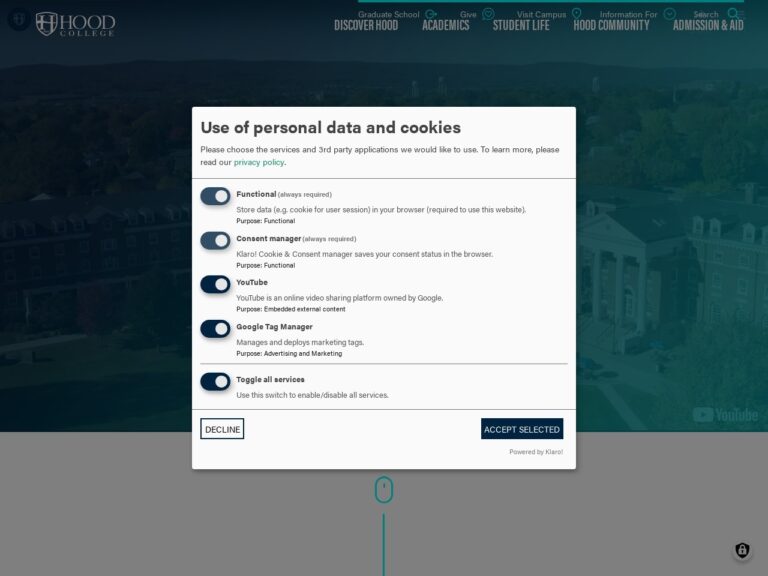Click the YouTube logo on the video
The height and width of the screenshot is (576, 768).
click(725, 415)
